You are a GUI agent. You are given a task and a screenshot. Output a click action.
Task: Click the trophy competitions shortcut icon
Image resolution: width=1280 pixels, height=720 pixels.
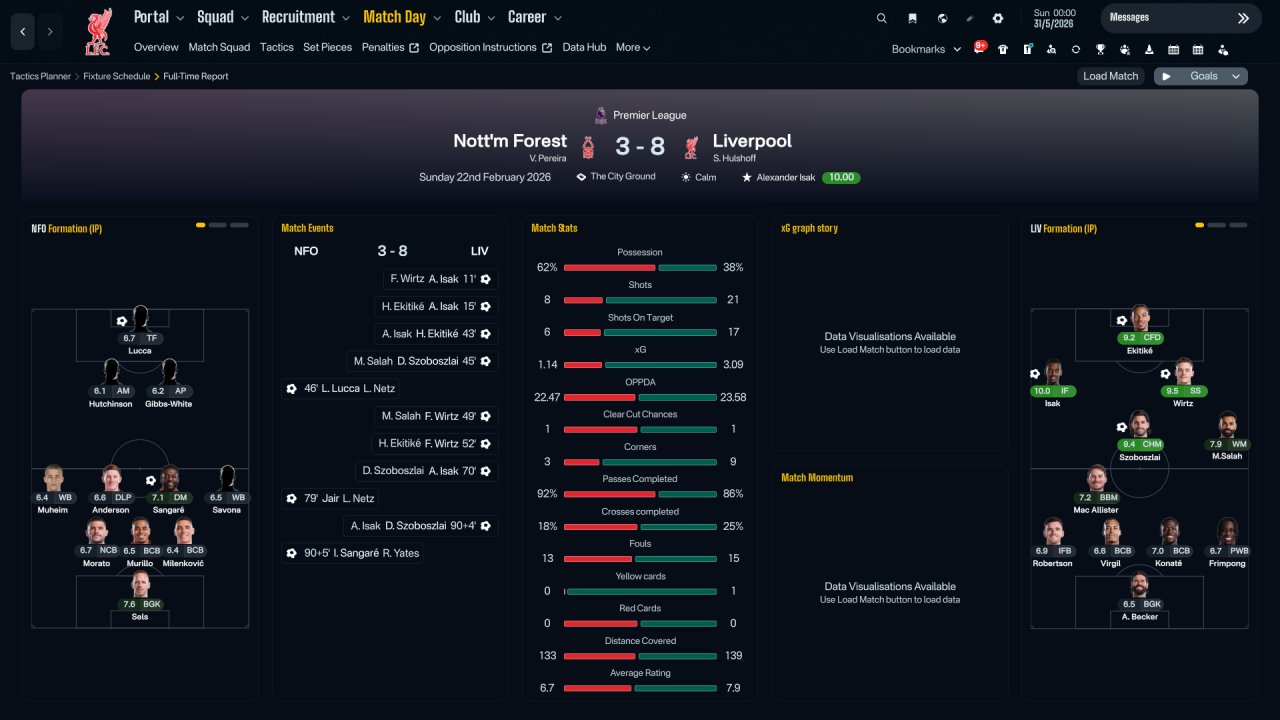pyautogui.click(x=1100, y=49)
